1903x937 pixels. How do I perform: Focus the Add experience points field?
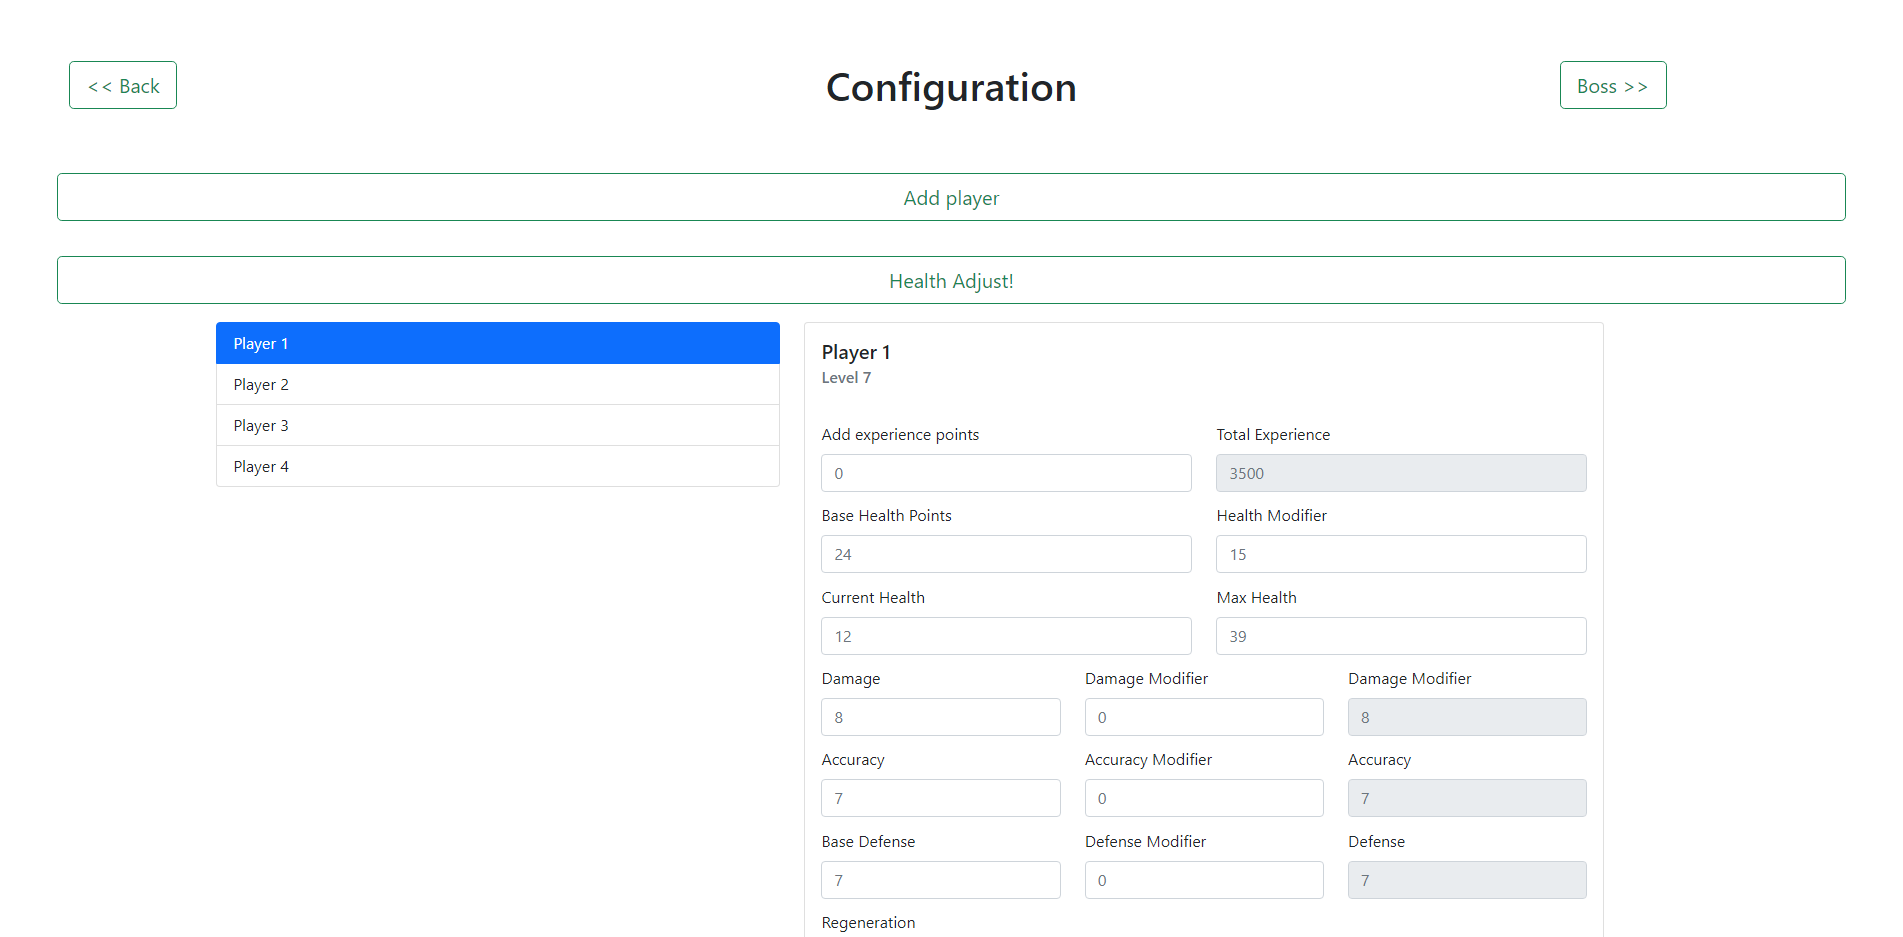point(1005,474)
